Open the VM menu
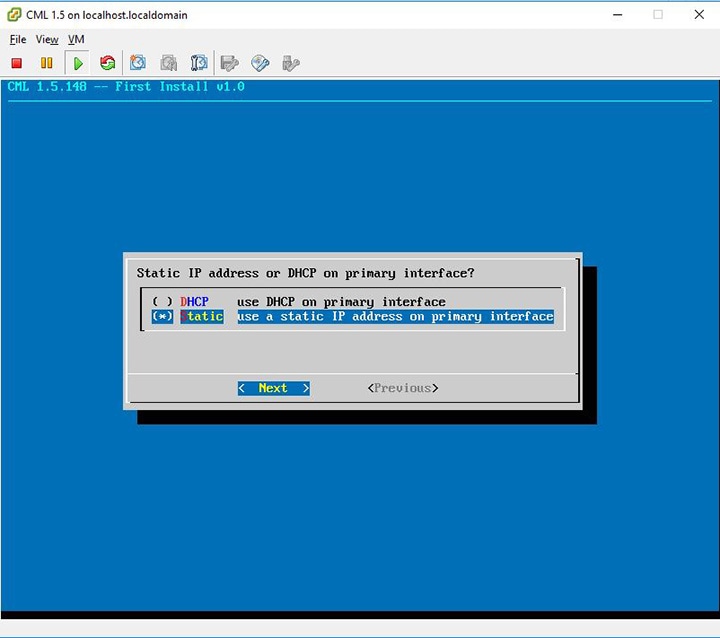The image size is (720, 638). click(76, 40)
